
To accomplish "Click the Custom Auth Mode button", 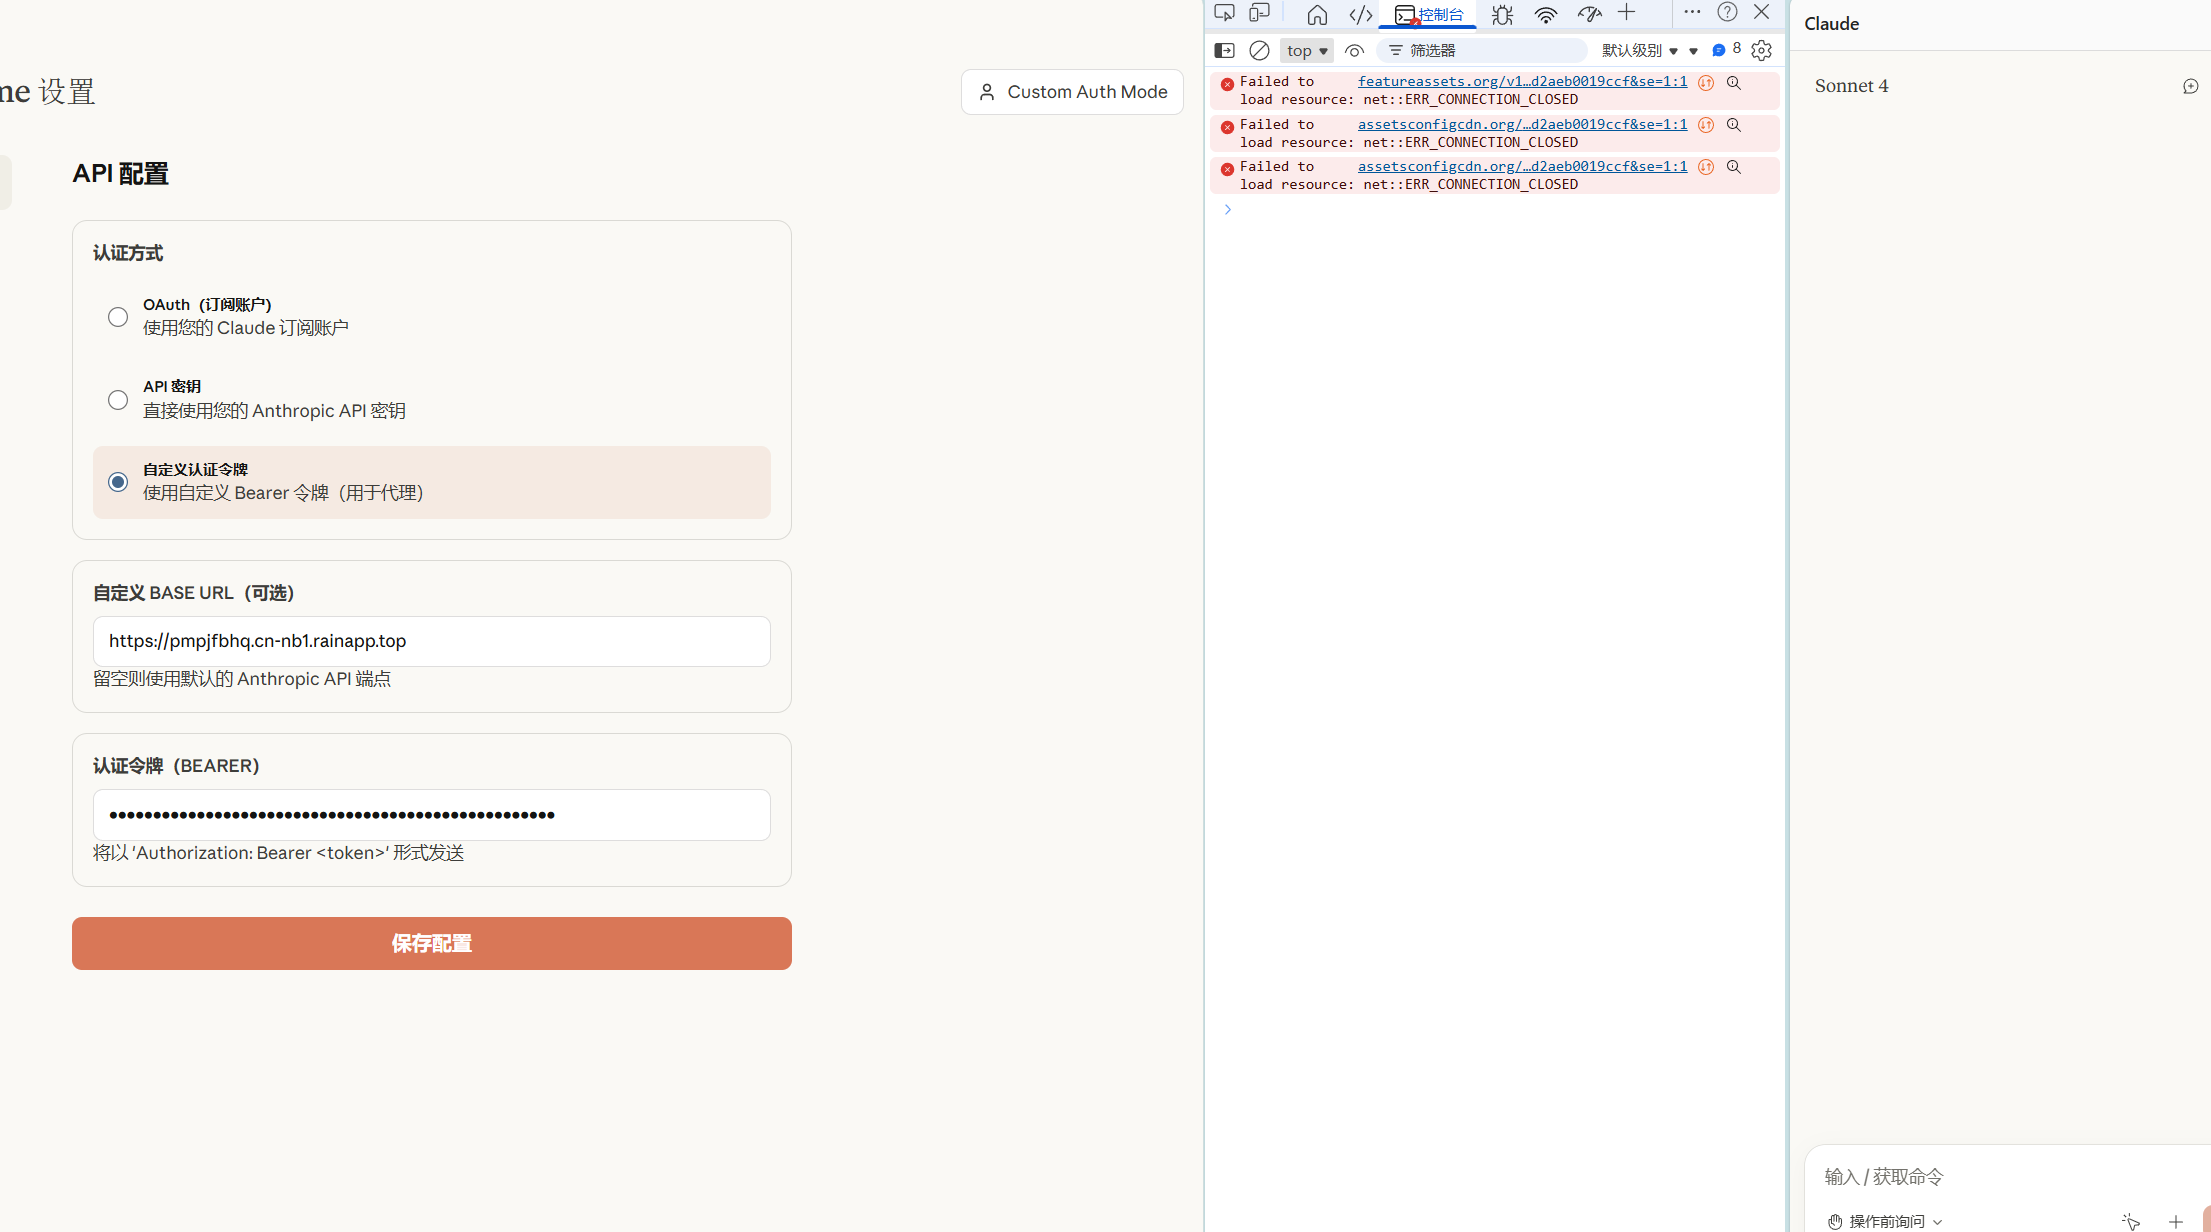I will pos(1072,92).
